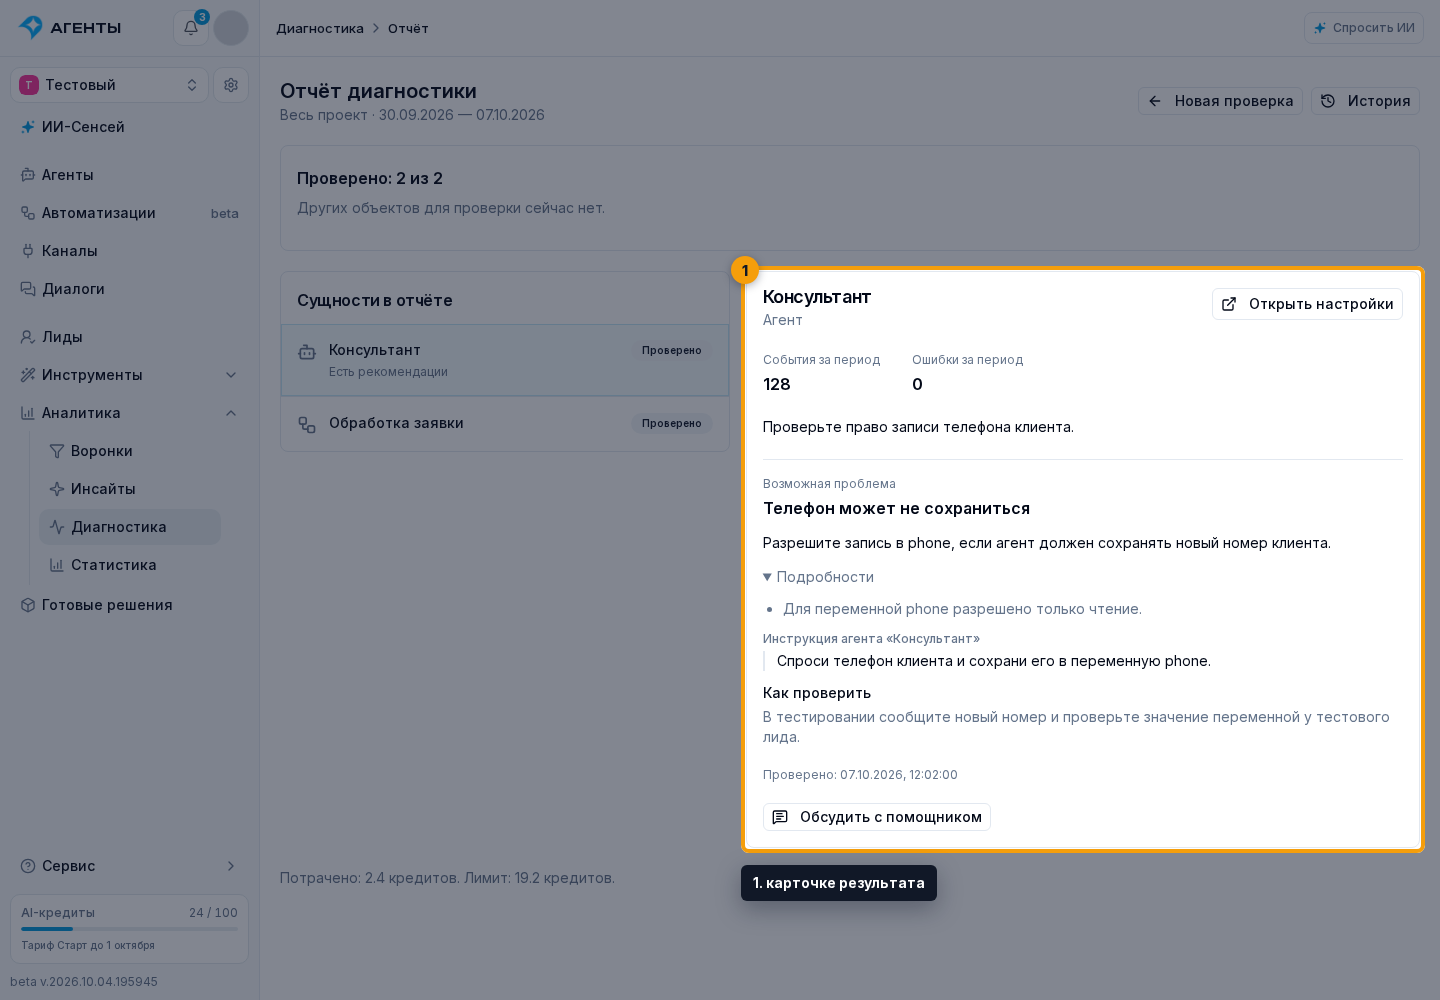1440x1000 pixels.
Task: Click the version text beta v.2026.10.04.195945
Action: [84, 982]
